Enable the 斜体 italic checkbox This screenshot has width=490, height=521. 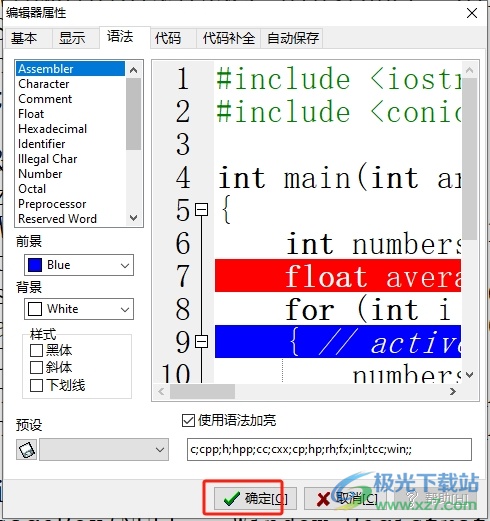[36, 368]
